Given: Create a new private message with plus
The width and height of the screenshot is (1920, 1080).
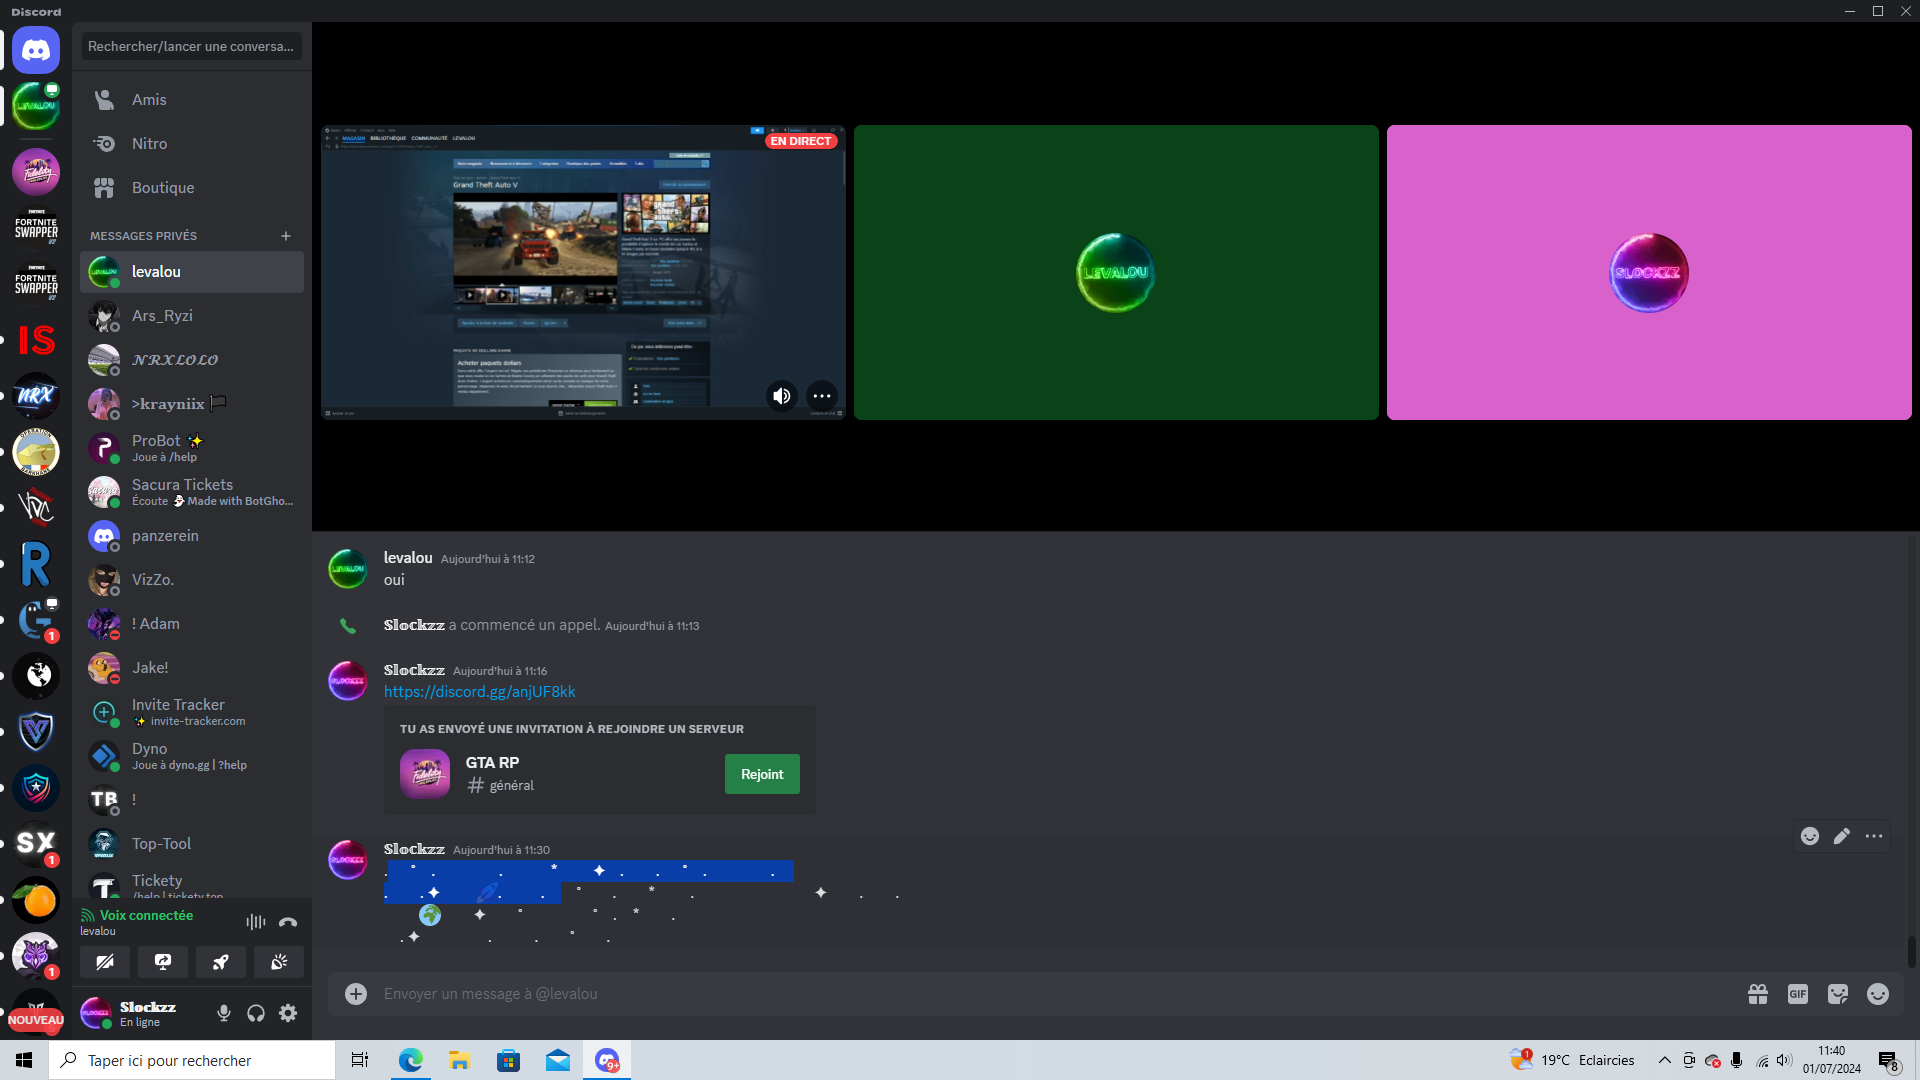Looking at the screenshot, I should (286, 236).
